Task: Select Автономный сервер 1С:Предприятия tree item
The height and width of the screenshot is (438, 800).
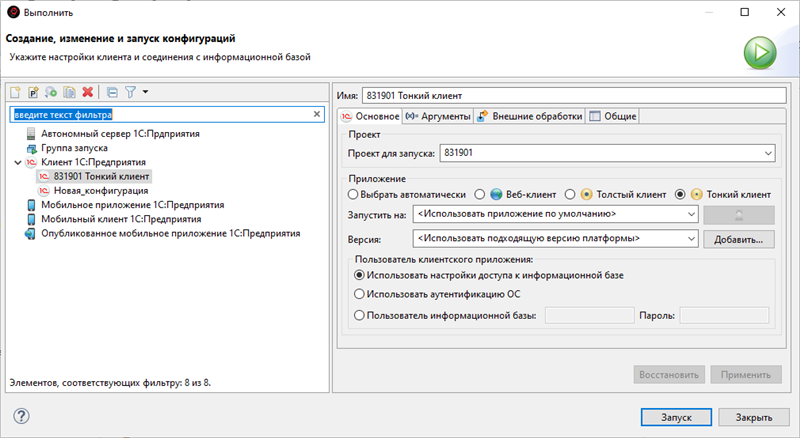Action: point(120,134)
